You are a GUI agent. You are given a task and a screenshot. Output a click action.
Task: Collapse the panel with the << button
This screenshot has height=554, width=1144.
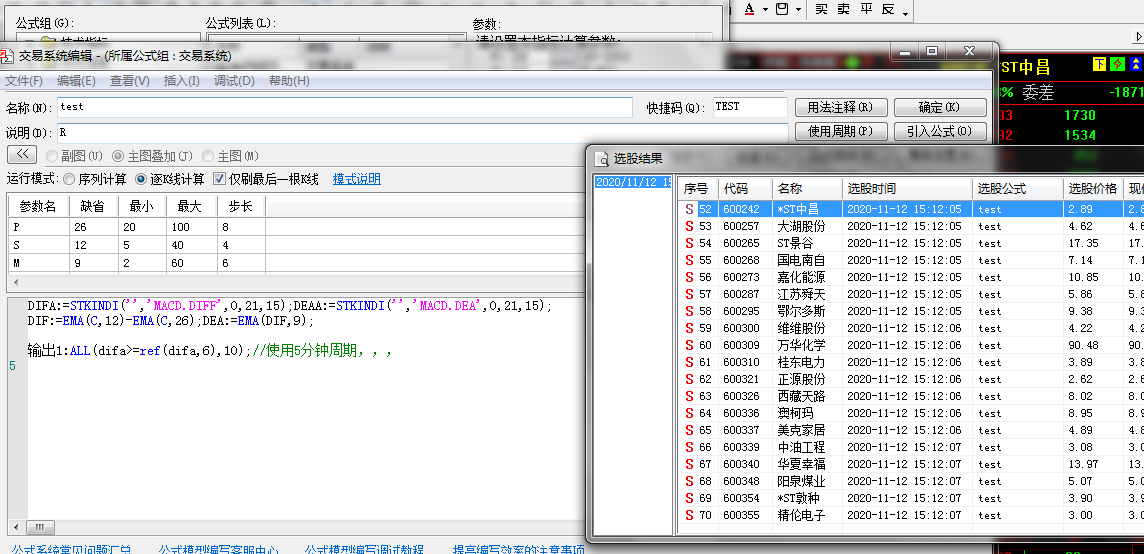(22, 155)
